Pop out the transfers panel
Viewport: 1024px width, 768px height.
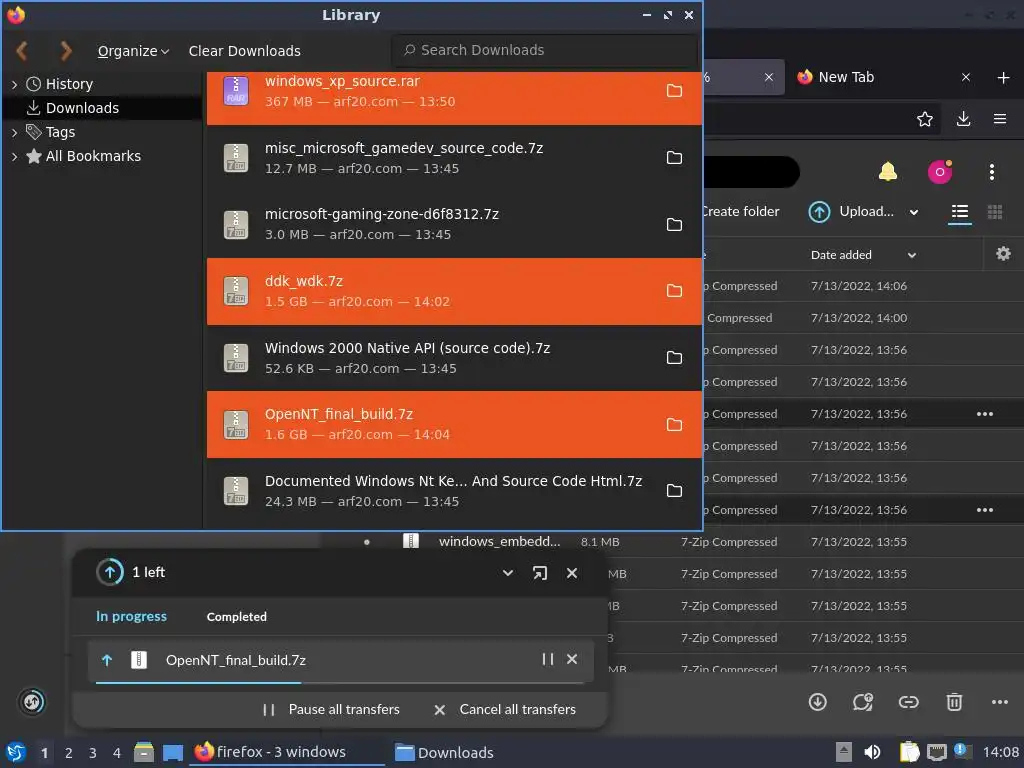[x=539, y=573]
